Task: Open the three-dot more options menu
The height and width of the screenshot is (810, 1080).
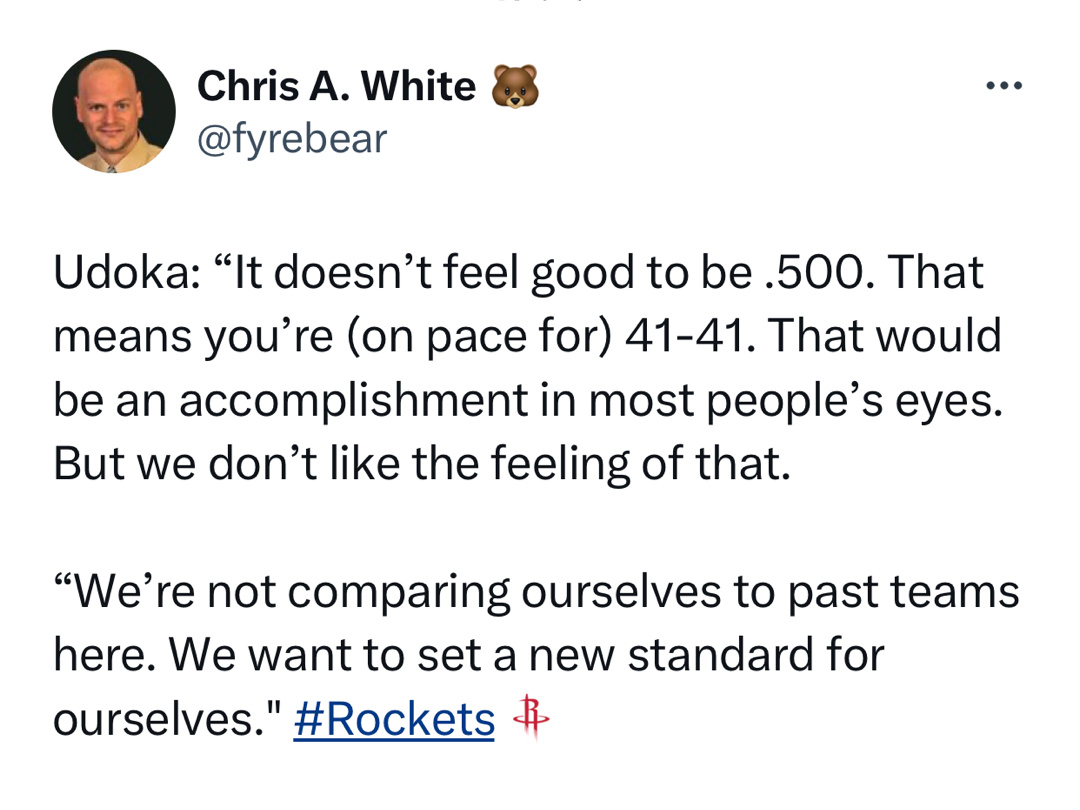Action: [1004, 86]
